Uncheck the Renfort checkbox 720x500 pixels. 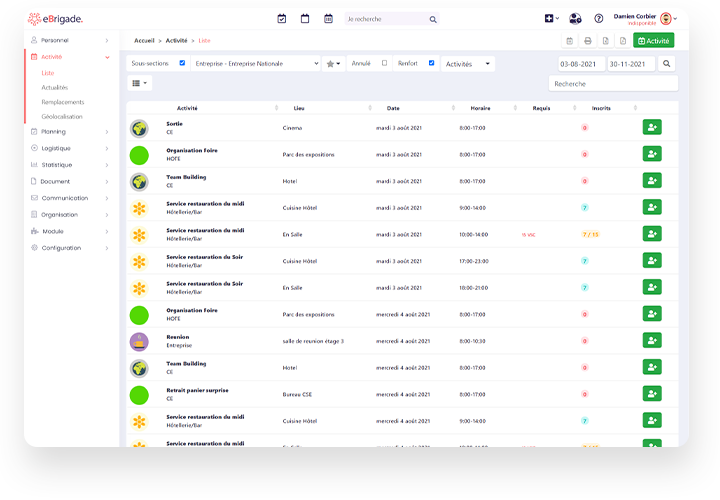click(431, 63)
